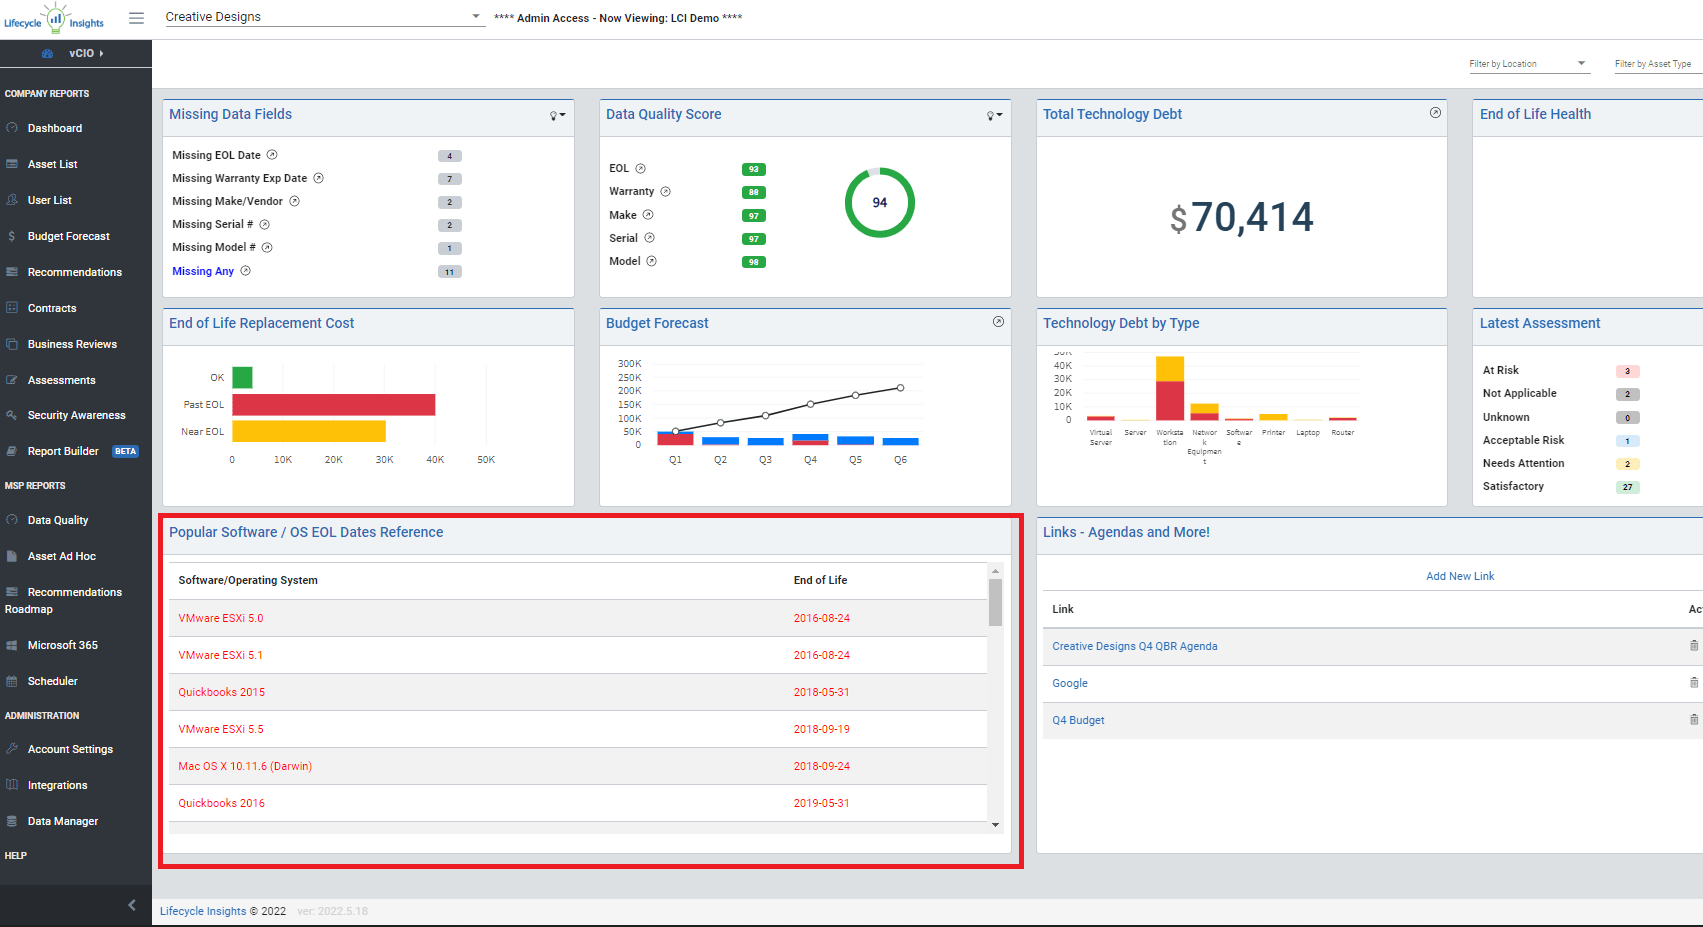Open the Filter by Location dropdown

[x=1583, y=63]
